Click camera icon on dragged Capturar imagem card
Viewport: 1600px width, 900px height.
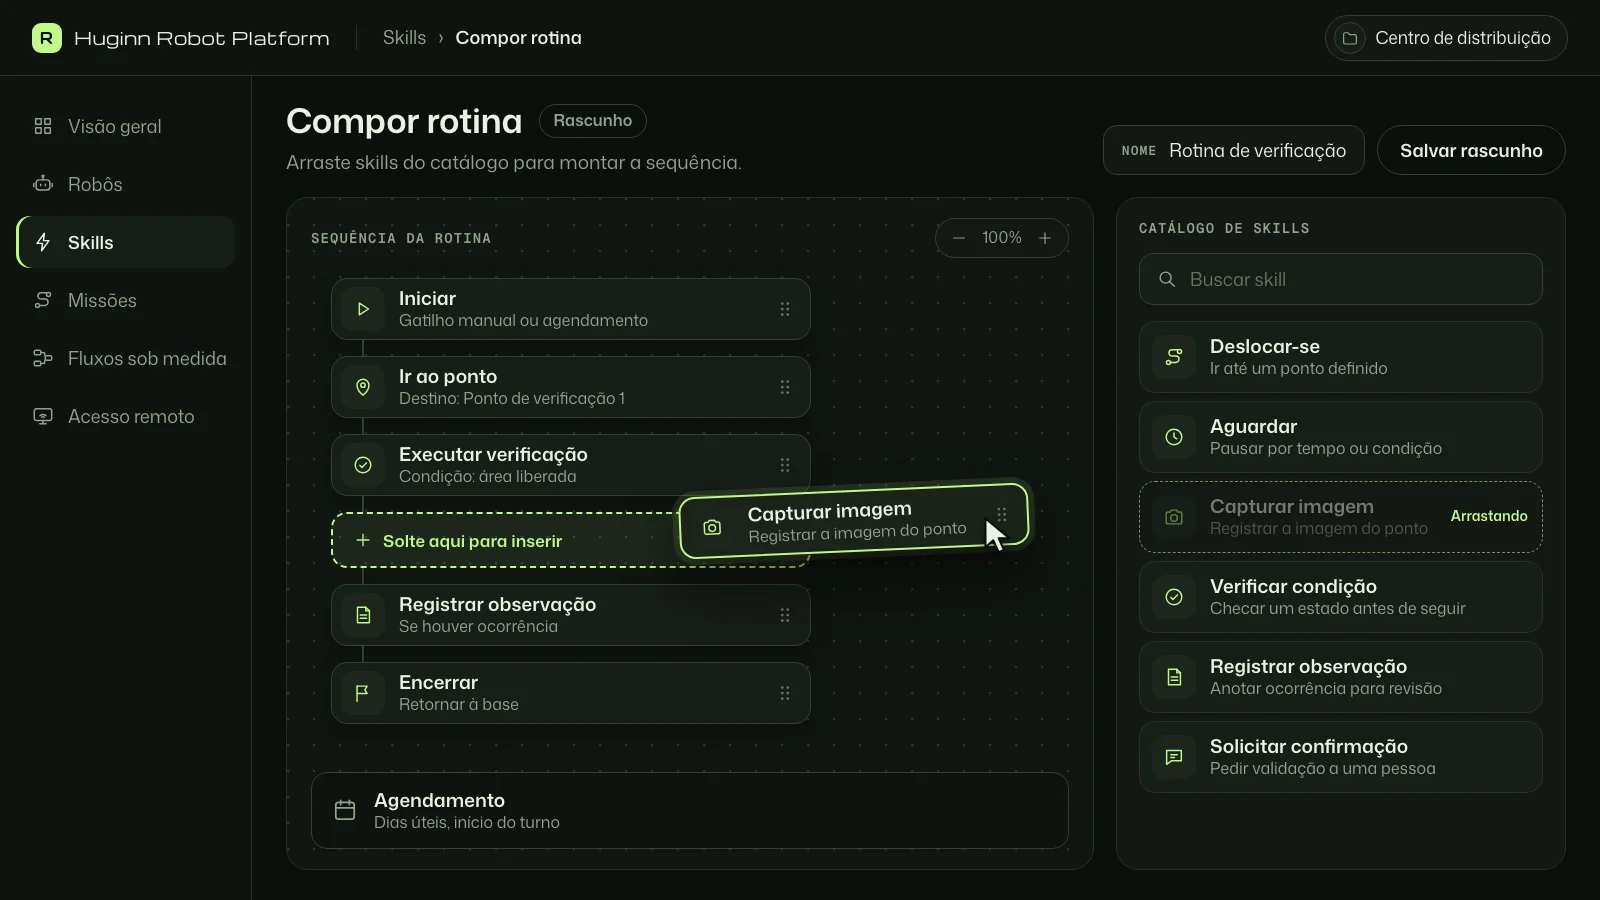(x=712, y=527)
